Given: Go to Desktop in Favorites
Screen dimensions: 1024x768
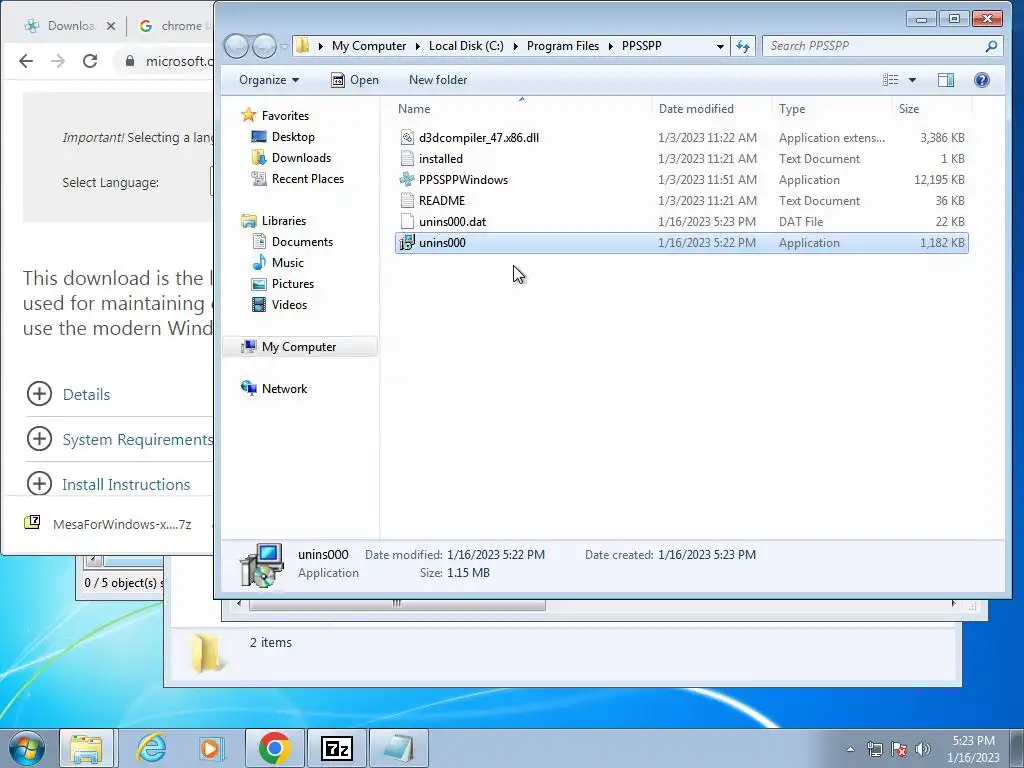Looking at the screenshot, I should (293, 136).
